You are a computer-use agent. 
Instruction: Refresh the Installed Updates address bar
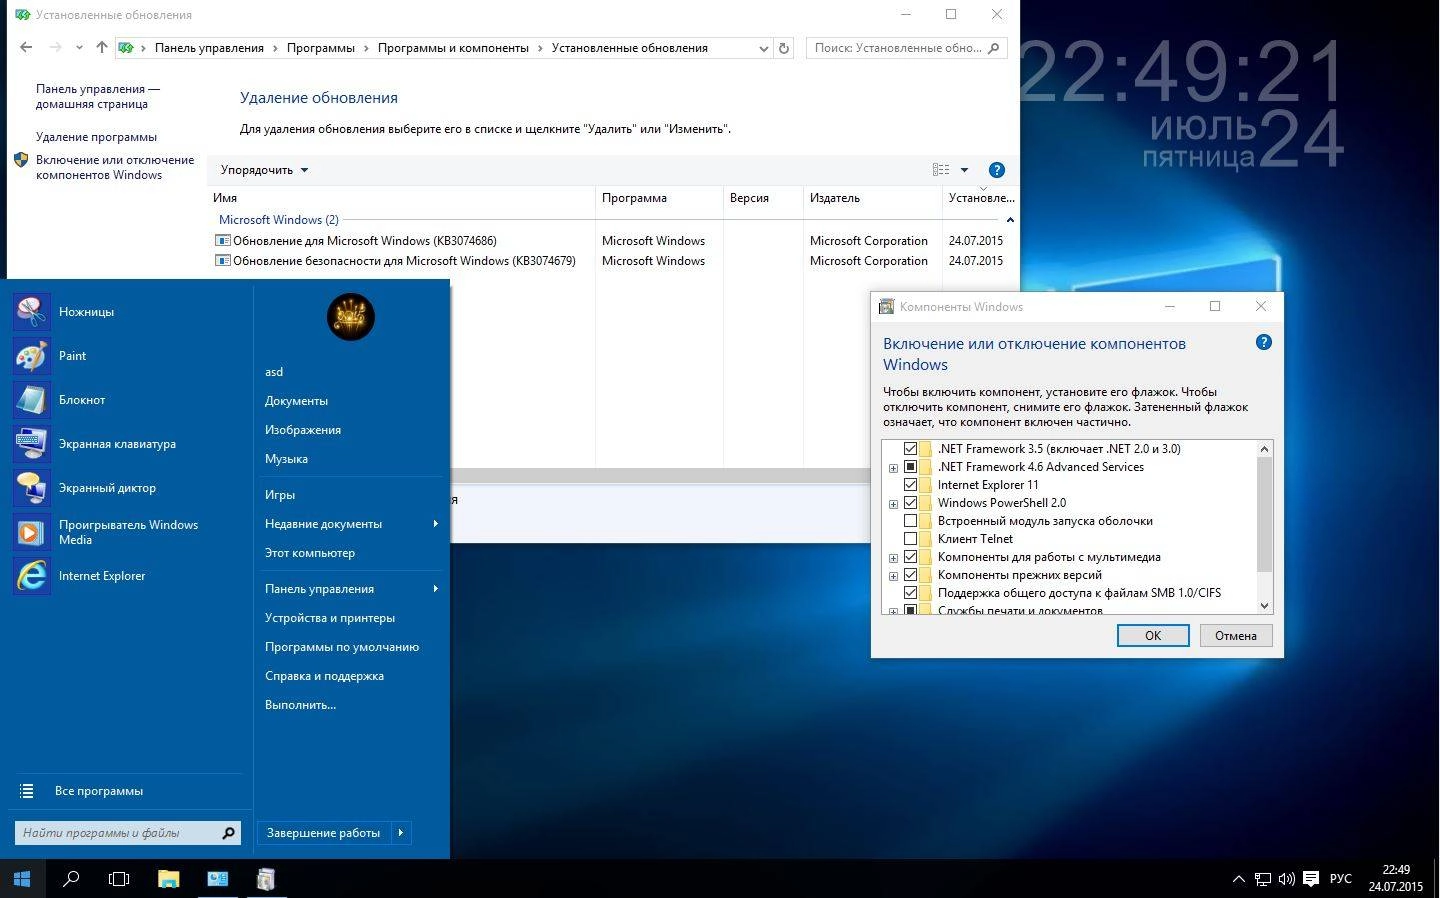[784, 48]
